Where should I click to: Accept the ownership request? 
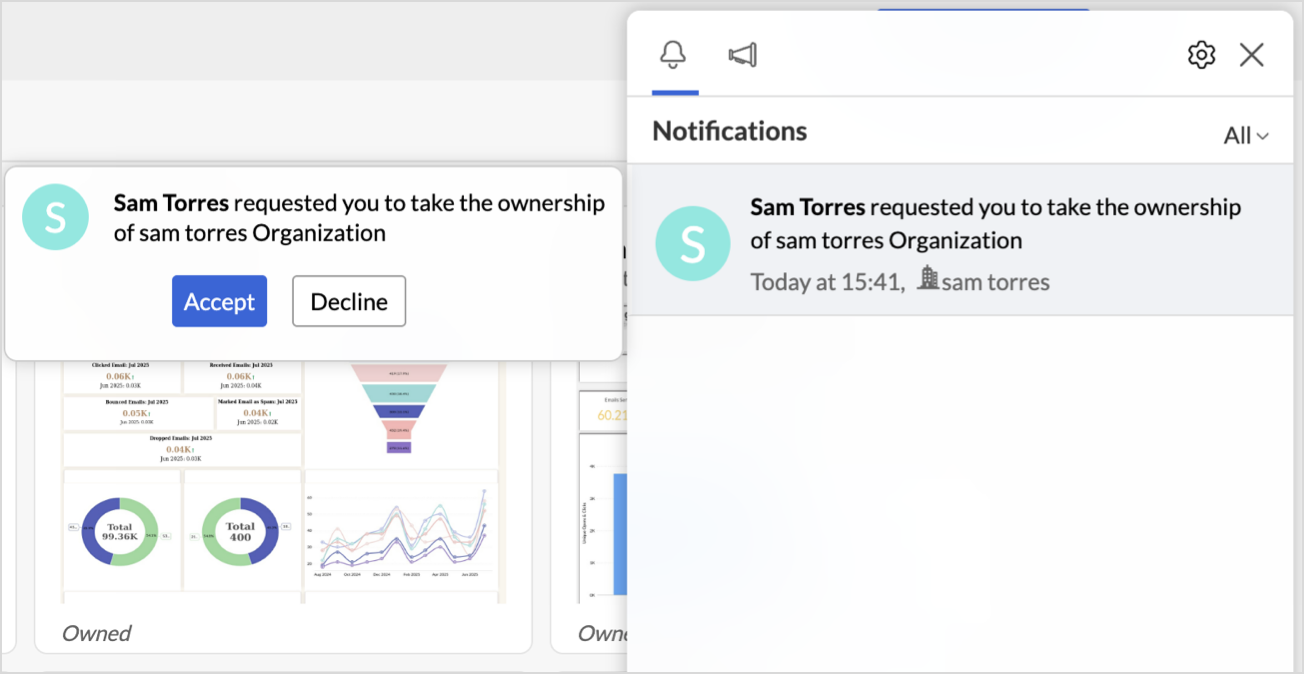(219, 301)
